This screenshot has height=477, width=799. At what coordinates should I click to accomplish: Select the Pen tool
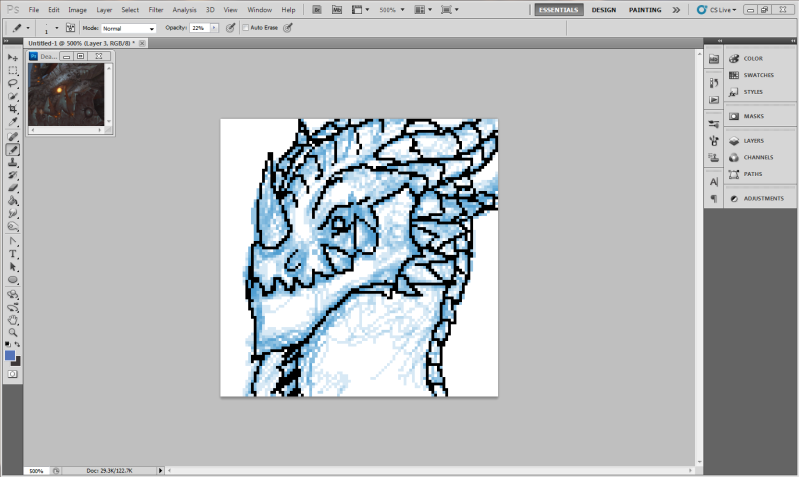click(13, 241)
